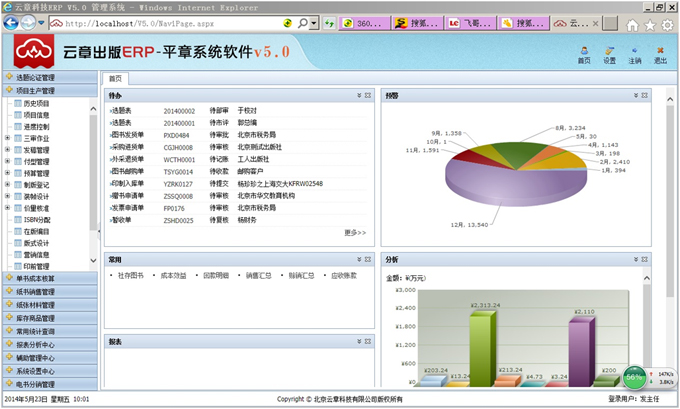The height and width of the screenshot is (409, 680).
Task: Open the 选题论证管理 sidebar section
Action: click(50, 77)
